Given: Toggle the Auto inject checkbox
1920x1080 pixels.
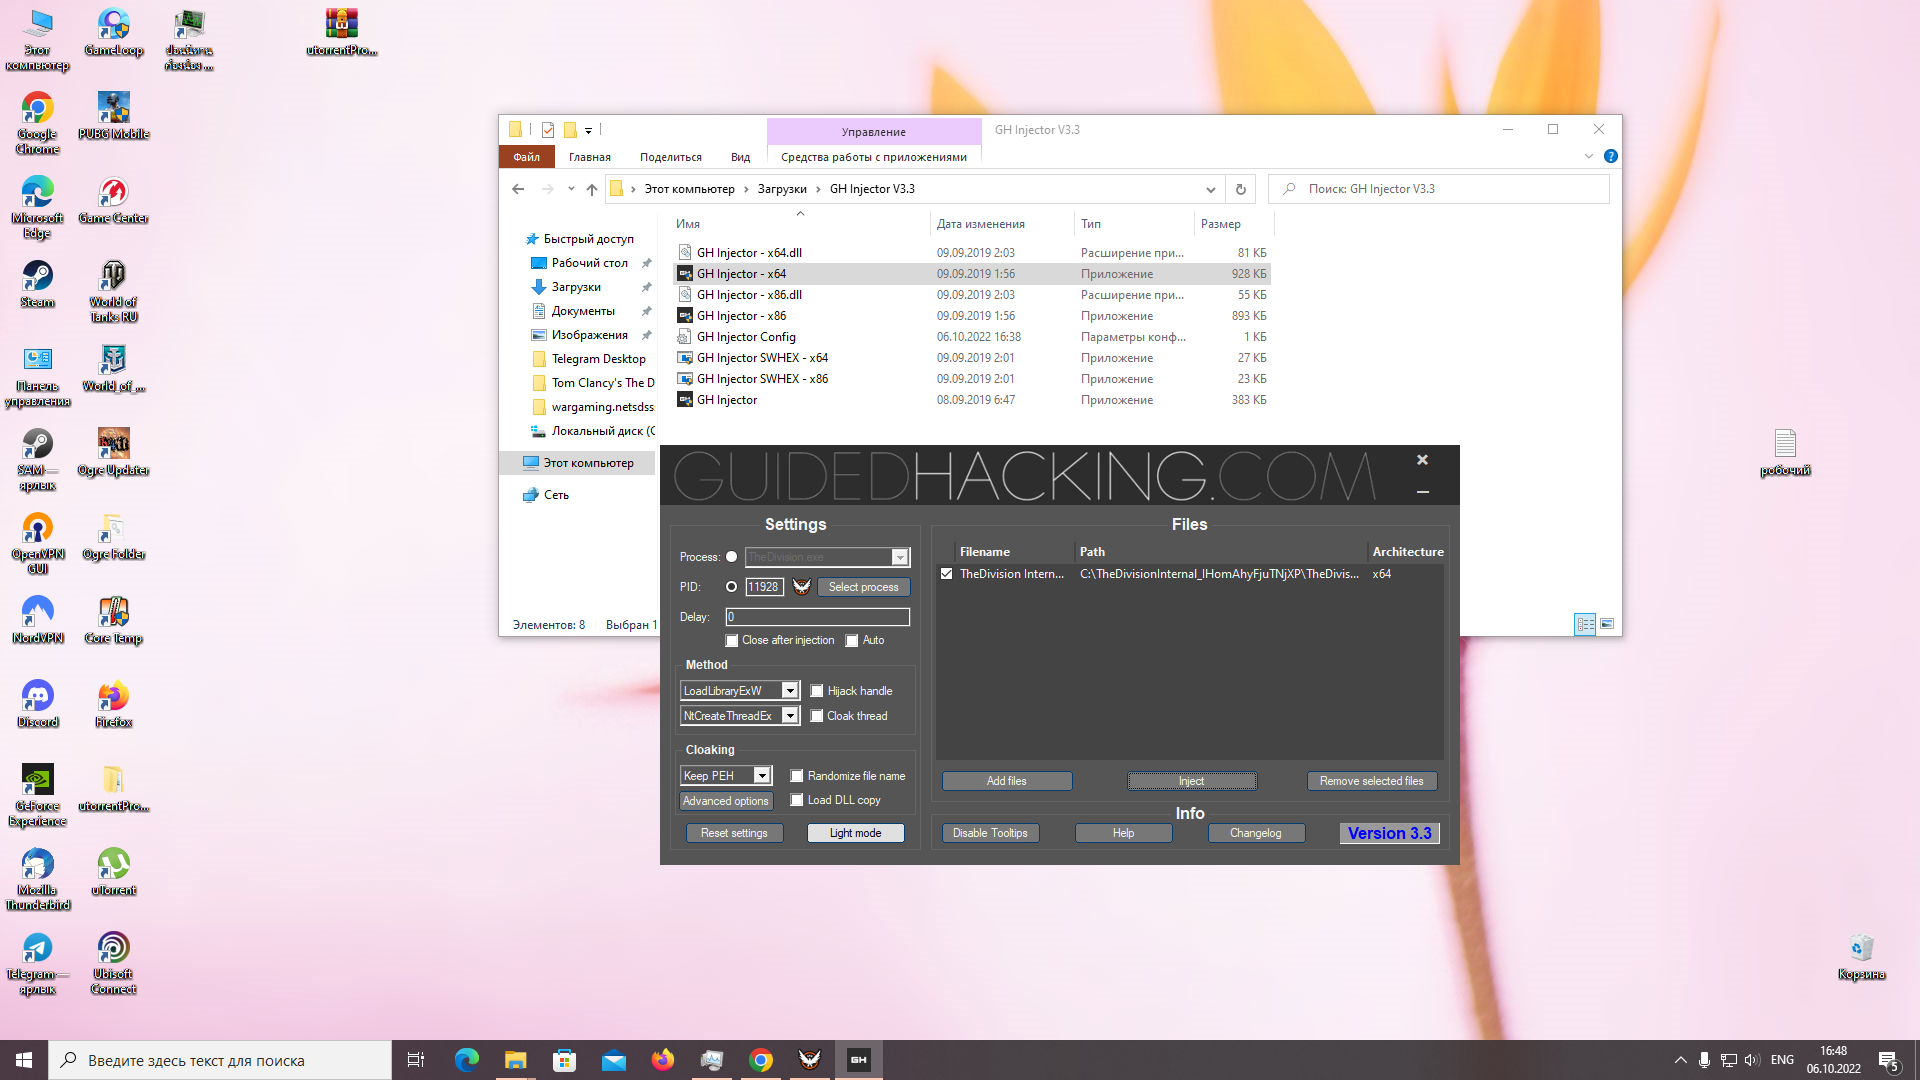Looking at the screenshot, I should click(852, 640).
